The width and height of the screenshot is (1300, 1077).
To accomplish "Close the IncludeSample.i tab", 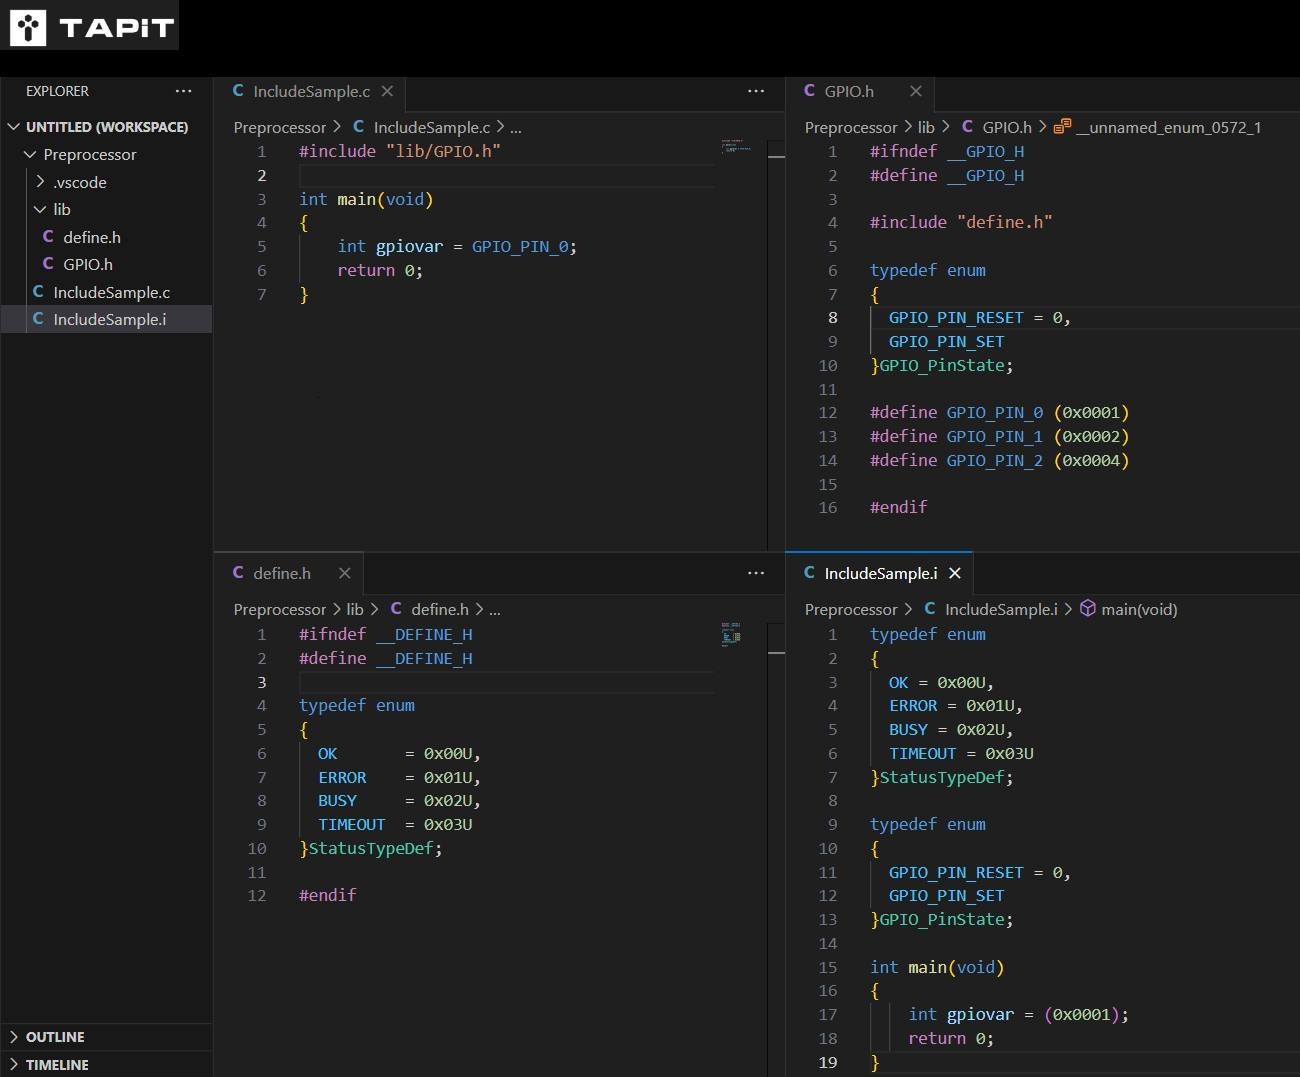I will click(955, 573).
